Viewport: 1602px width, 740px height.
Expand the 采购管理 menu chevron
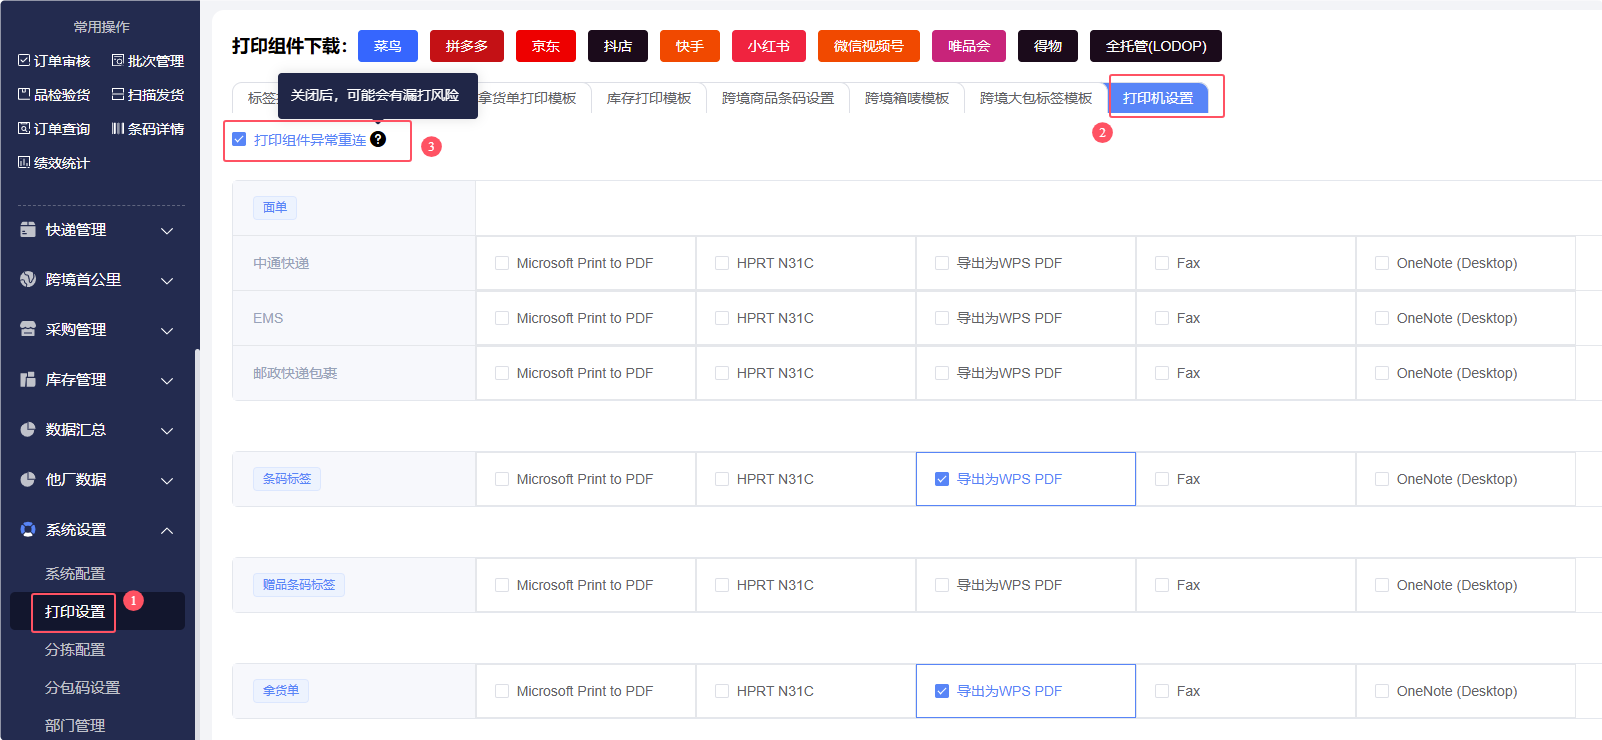click(x=167, y=331)
